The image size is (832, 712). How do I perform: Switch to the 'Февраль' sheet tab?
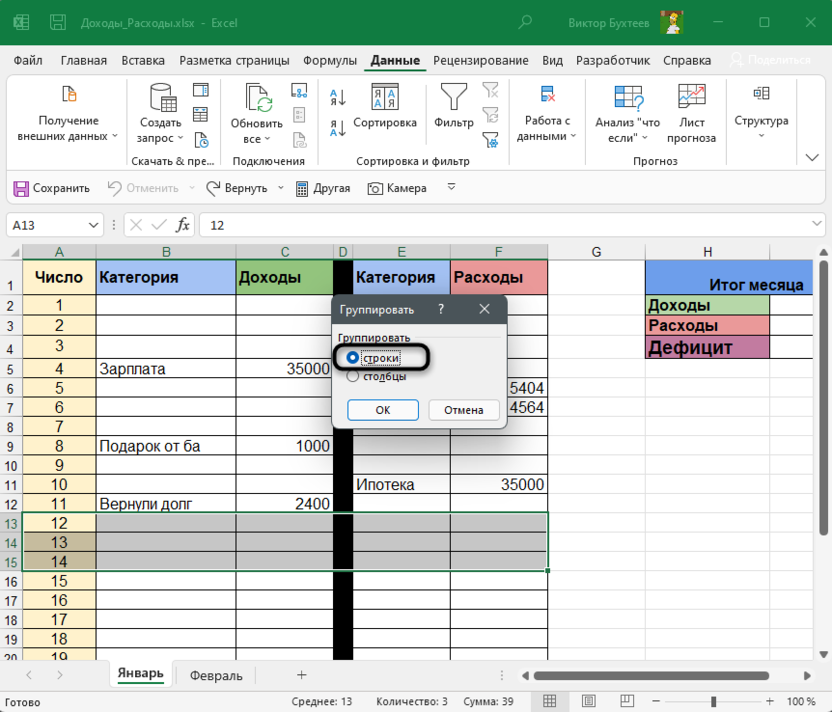pyautogui.click(x=216, y=675)
